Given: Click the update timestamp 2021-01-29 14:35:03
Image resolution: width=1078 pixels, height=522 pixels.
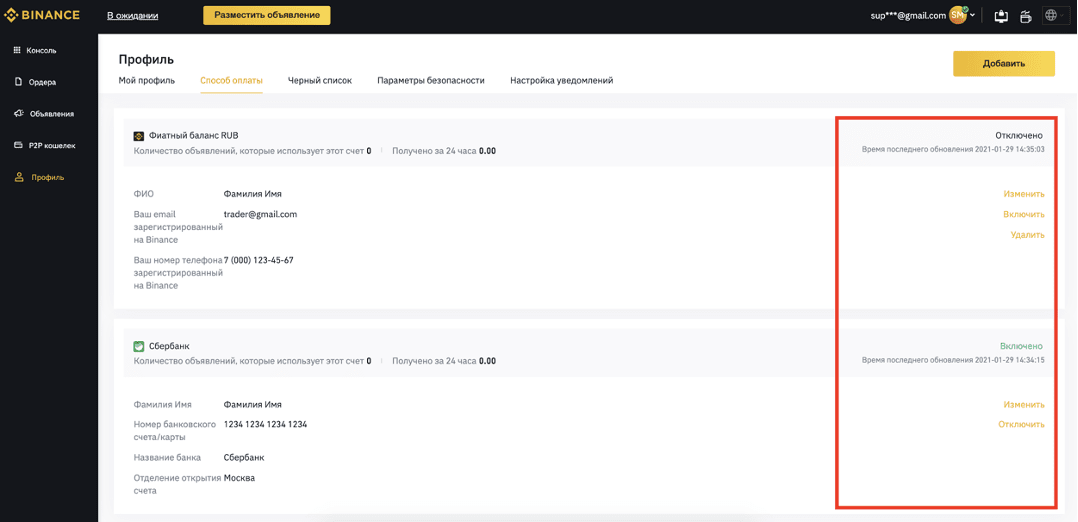Looking at the screenshot, I should (x=1011, y=149).
